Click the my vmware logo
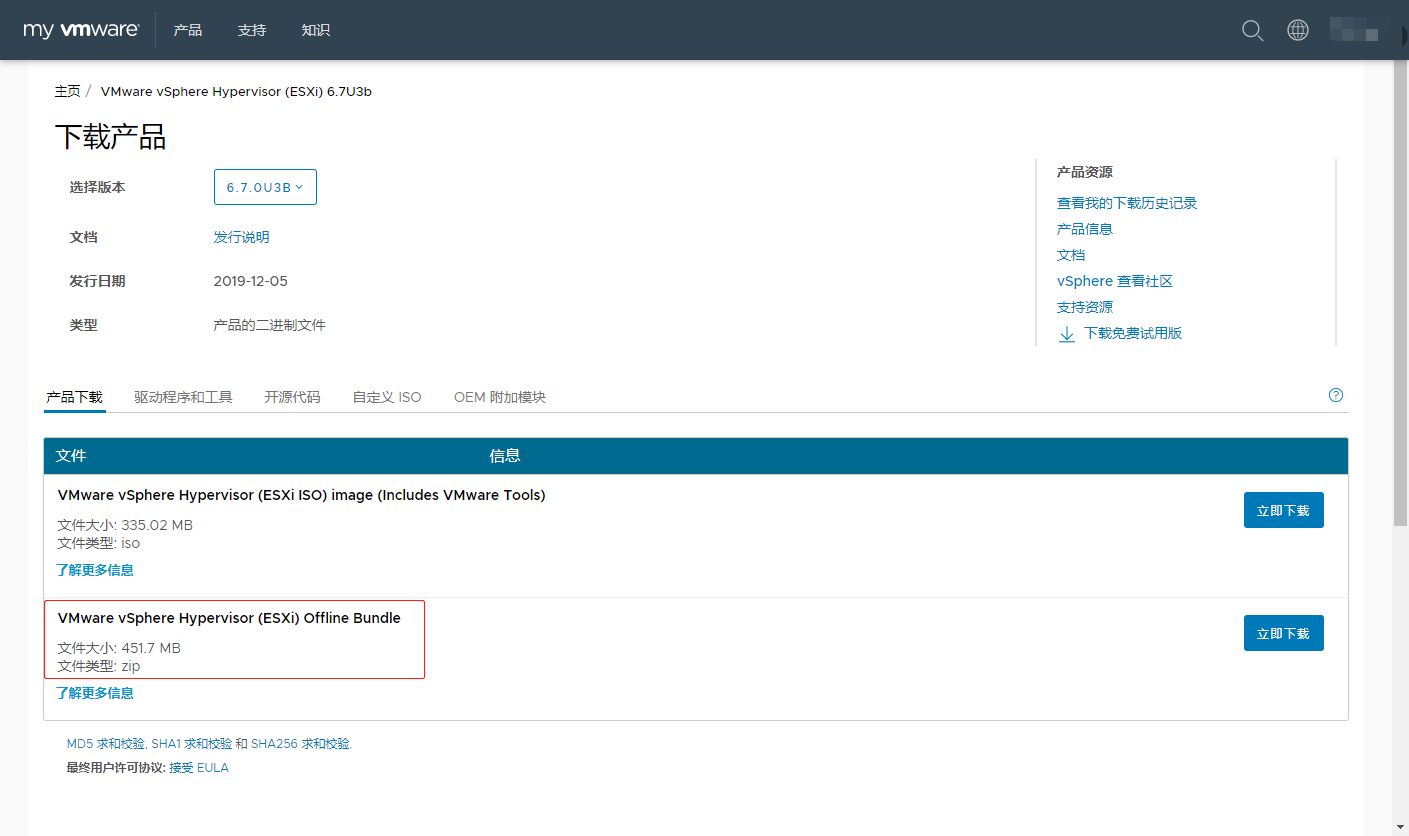Viewport: 1409px width, 836px height. point(81,30)
